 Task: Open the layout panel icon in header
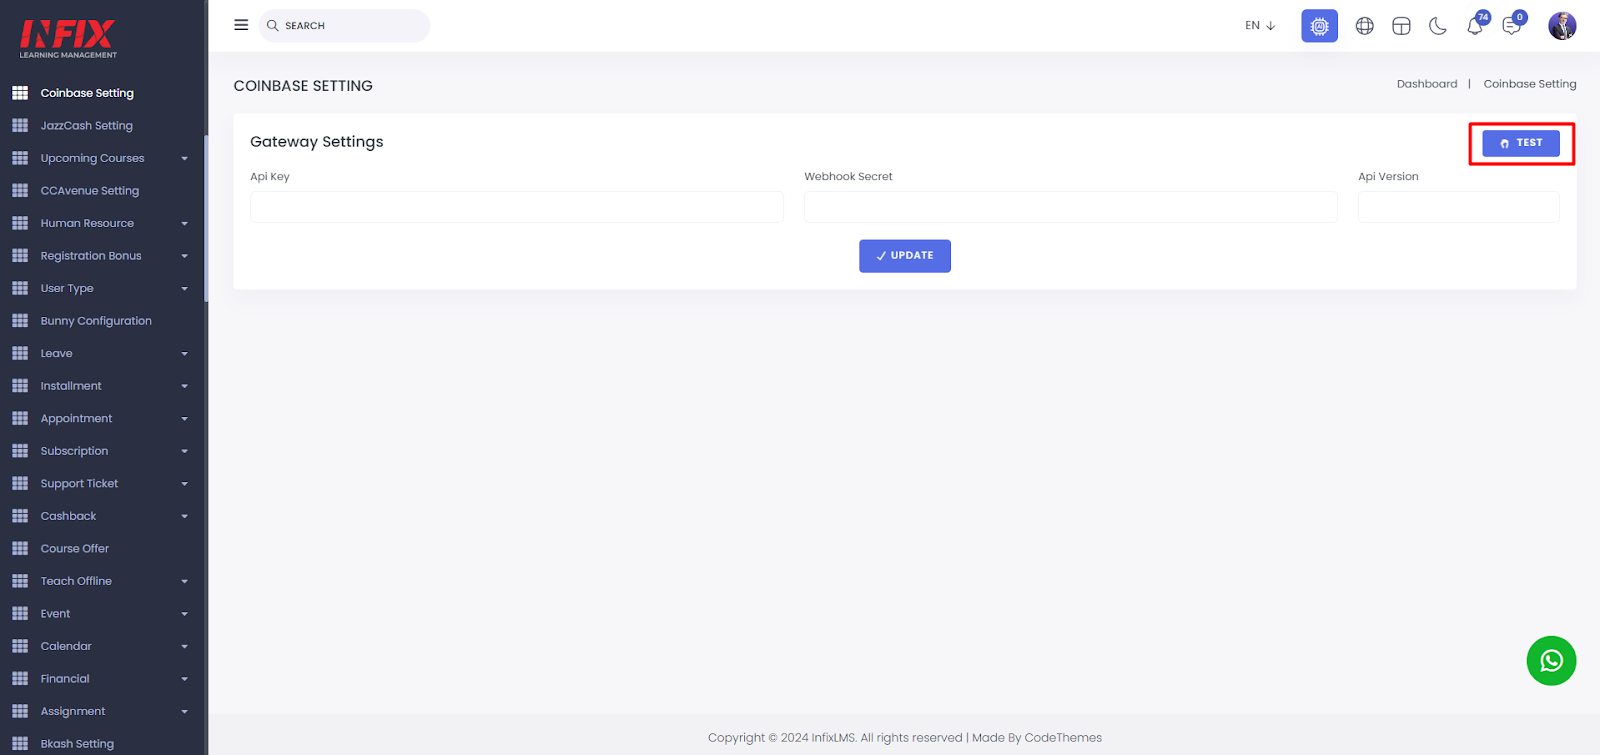1401,26
